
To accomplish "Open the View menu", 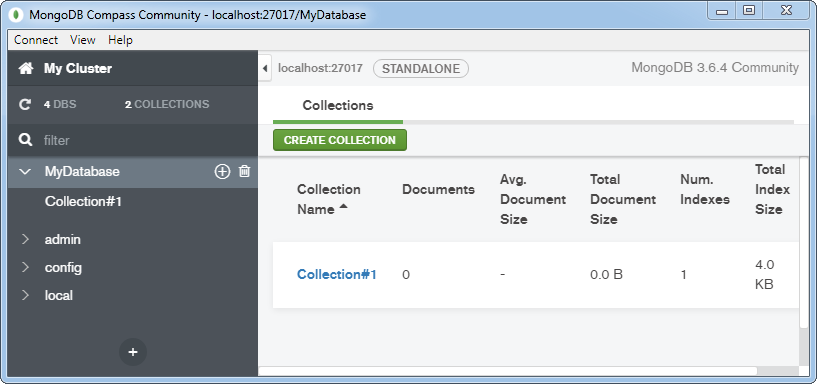I will tap(83, 40).
